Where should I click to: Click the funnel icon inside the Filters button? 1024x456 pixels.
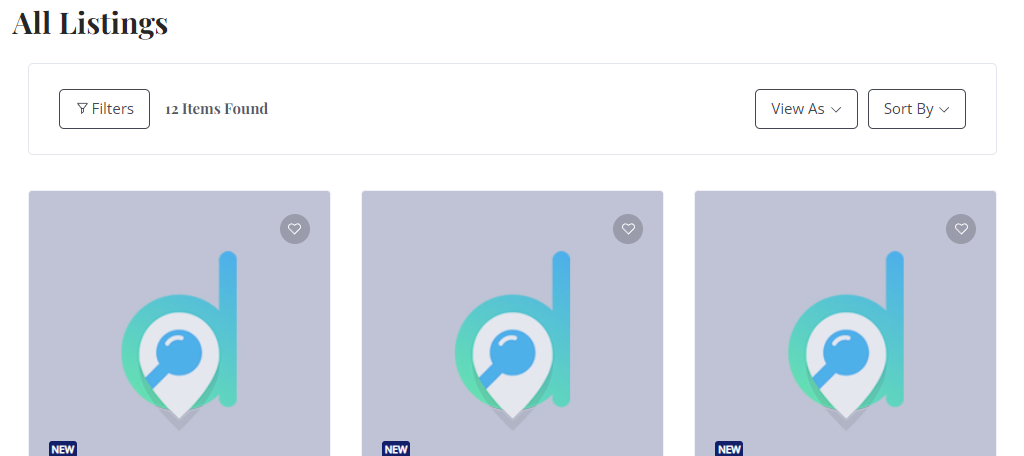[x=82, y=108]
